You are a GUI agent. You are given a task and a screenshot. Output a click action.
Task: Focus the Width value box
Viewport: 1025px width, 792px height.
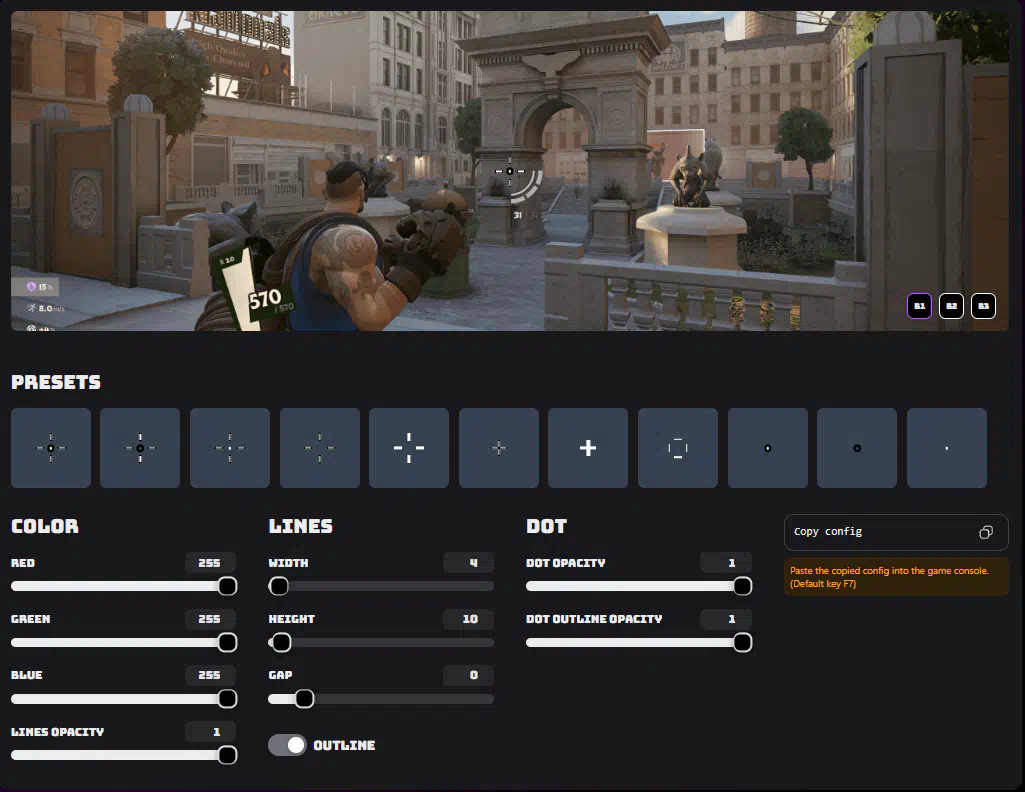tap(468, 563)
